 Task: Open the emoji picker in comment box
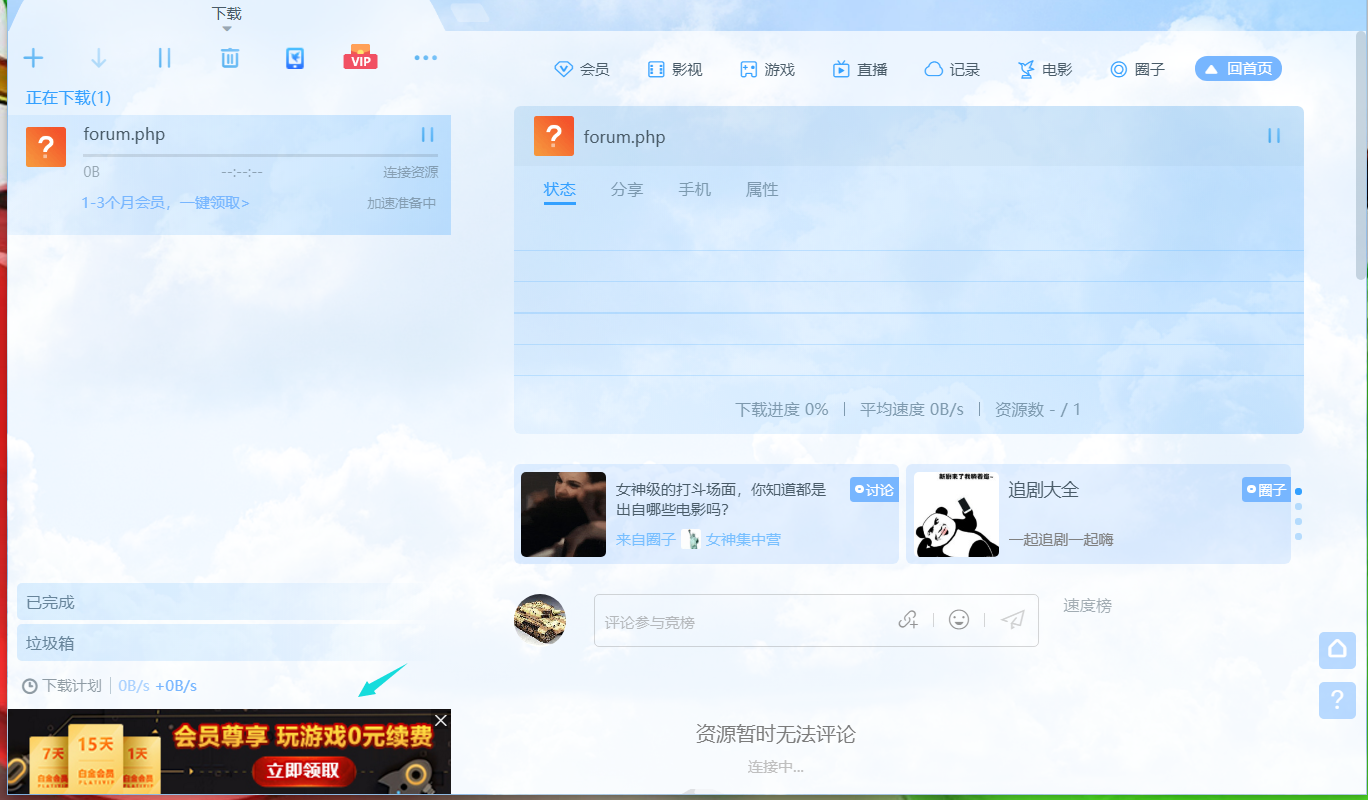[958, 620]
